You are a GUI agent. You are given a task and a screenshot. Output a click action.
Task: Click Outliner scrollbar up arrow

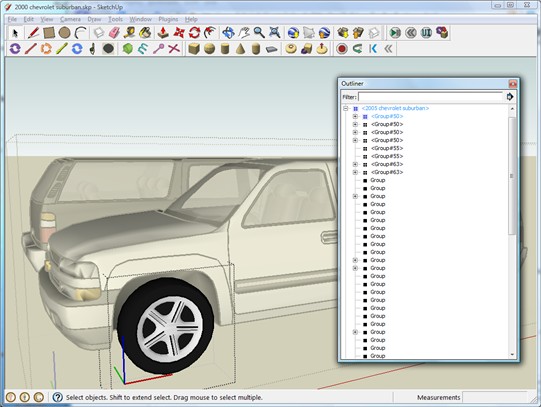pos(512,109)
